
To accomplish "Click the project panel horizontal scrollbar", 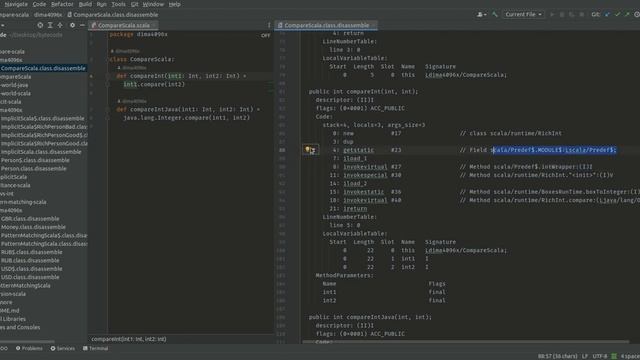I will pos(27,342).
